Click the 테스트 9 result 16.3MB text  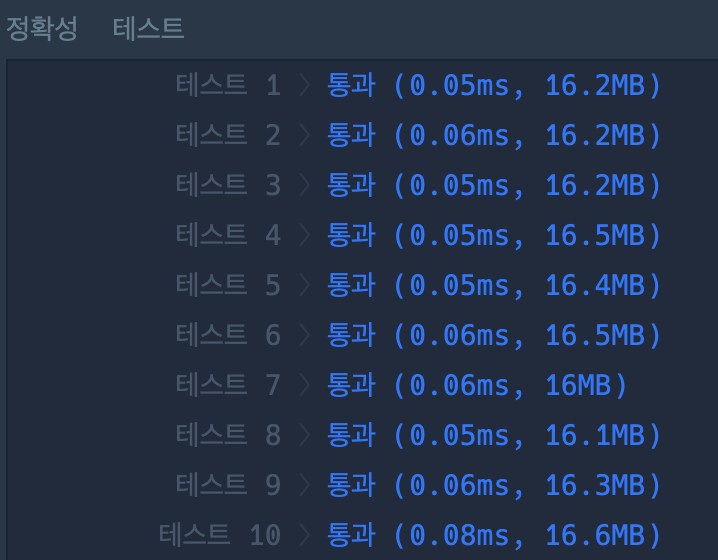[x=595, y=485]
